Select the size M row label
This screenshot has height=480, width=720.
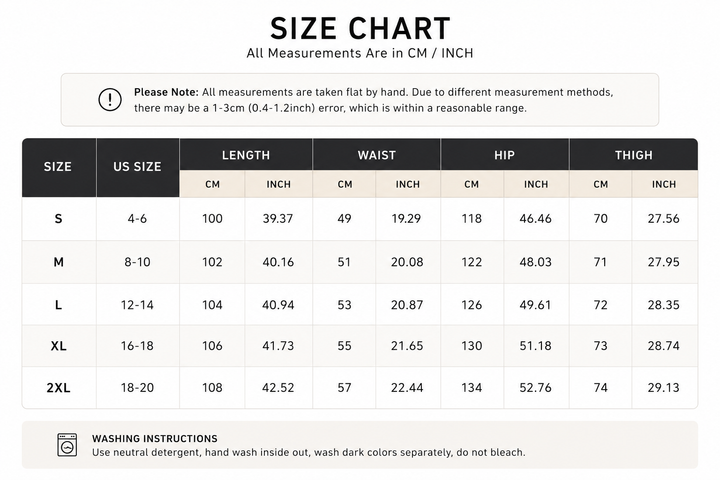click(x=58, y=262)
